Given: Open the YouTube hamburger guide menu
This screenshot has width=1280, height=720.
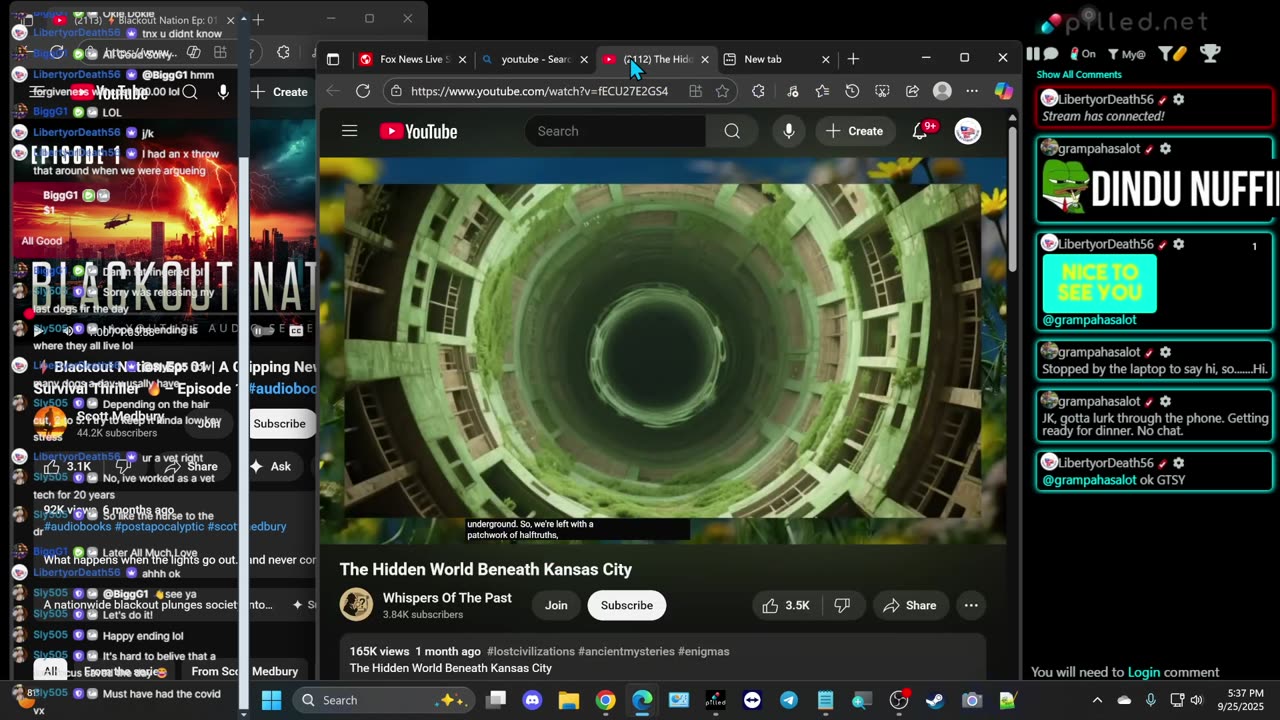Looking at the screenshot, I should tap(349, 131).
